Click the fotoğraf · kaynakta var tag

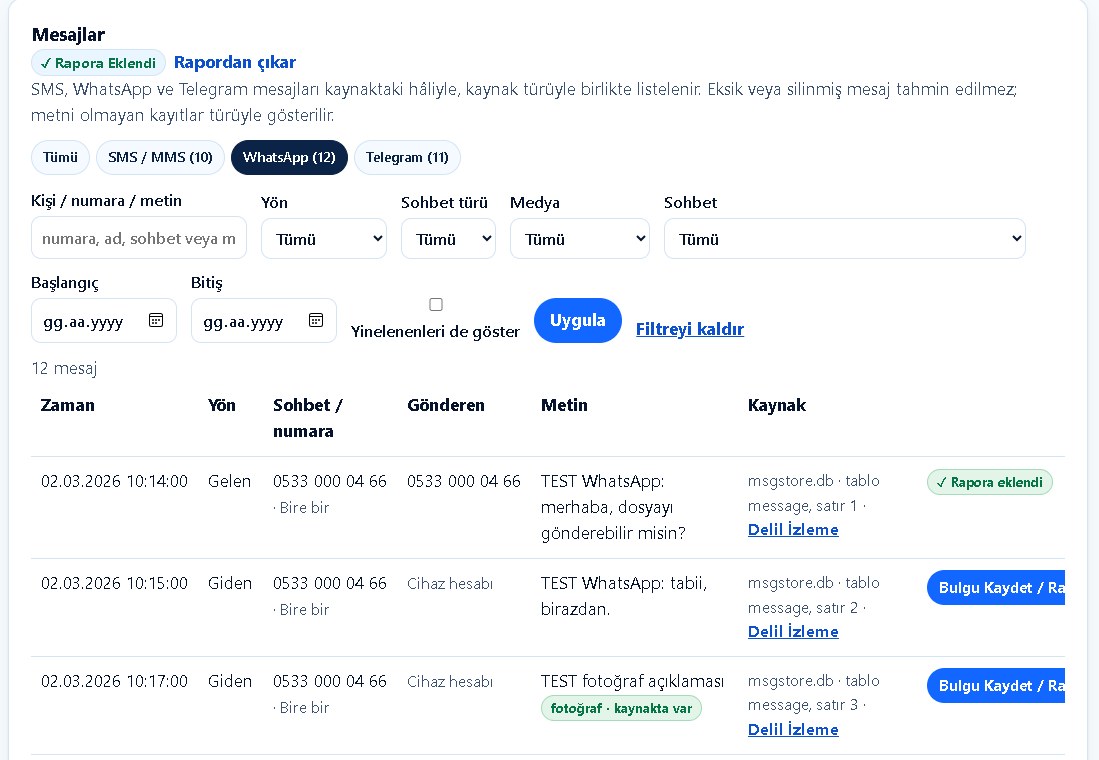point(621,708)
